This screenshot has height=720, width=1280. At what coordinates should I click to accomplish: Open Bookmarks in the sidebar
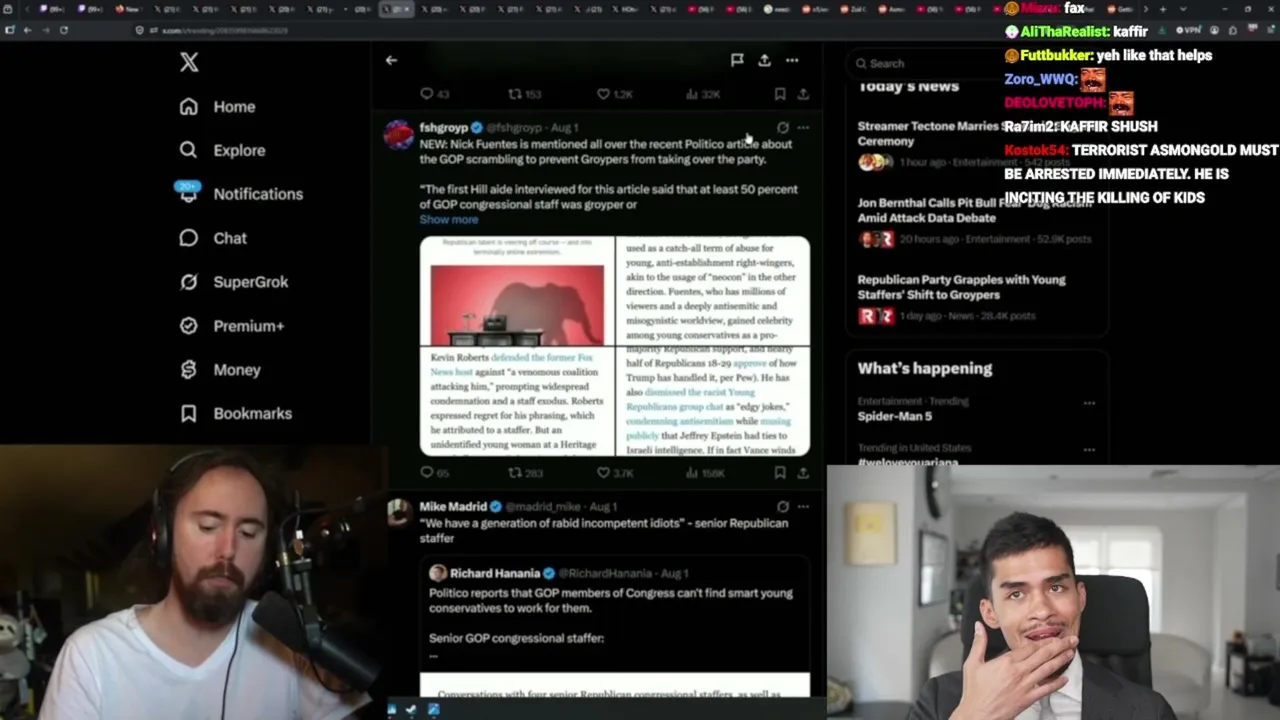point(236,414)
